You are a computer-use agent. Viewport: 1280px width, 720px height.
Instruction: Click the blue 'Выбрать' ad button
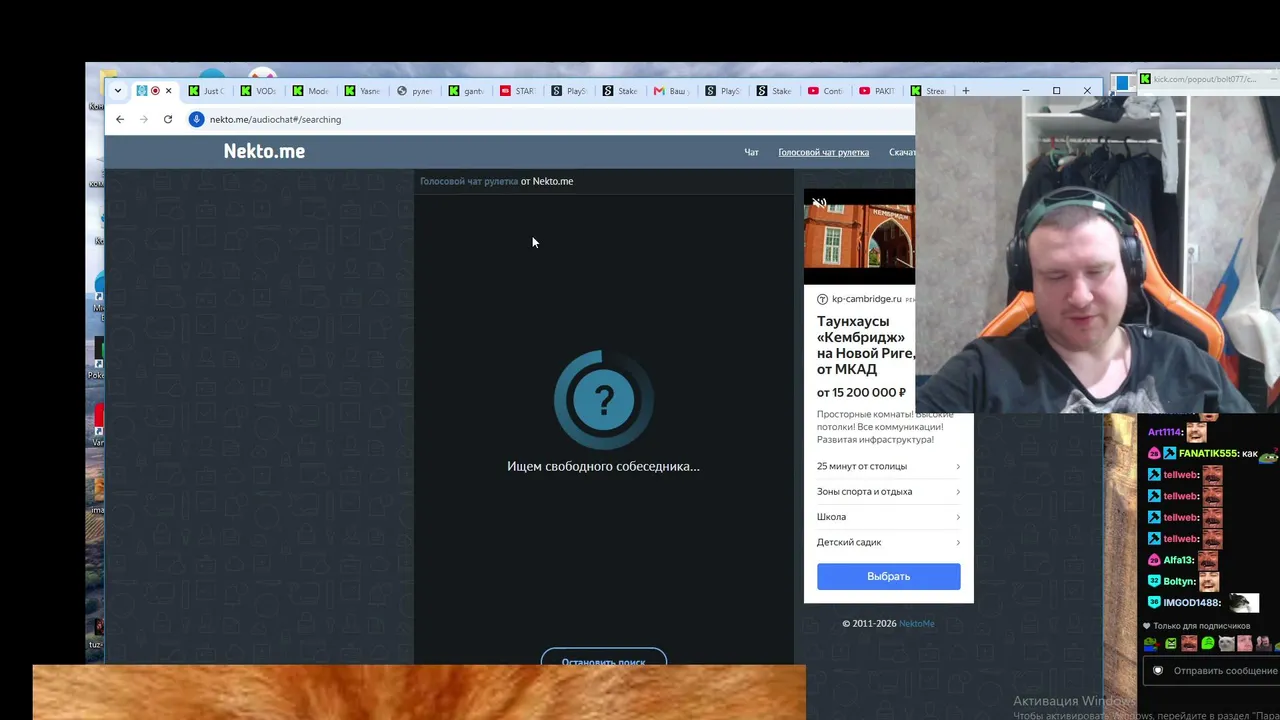[x=888, y=576]
